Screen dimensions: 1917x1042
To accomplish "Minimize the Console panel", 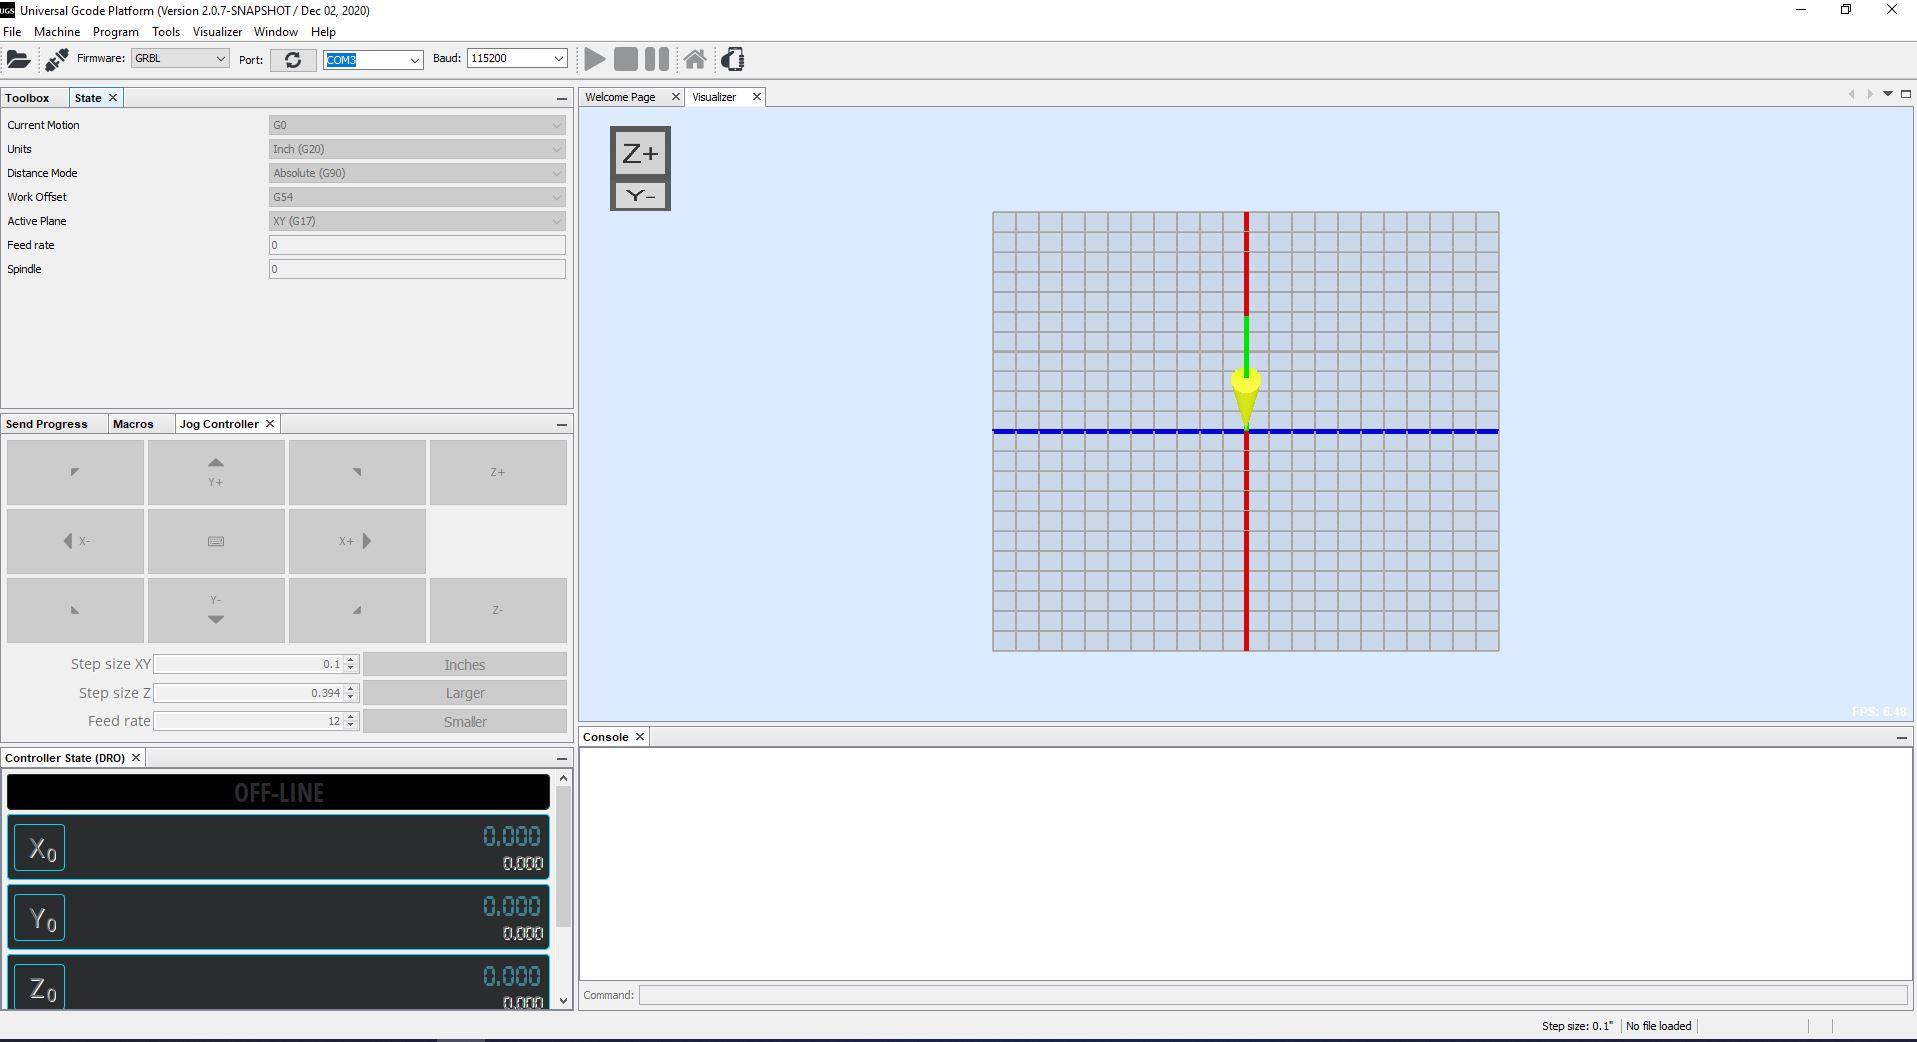I will pos(1901,737).
